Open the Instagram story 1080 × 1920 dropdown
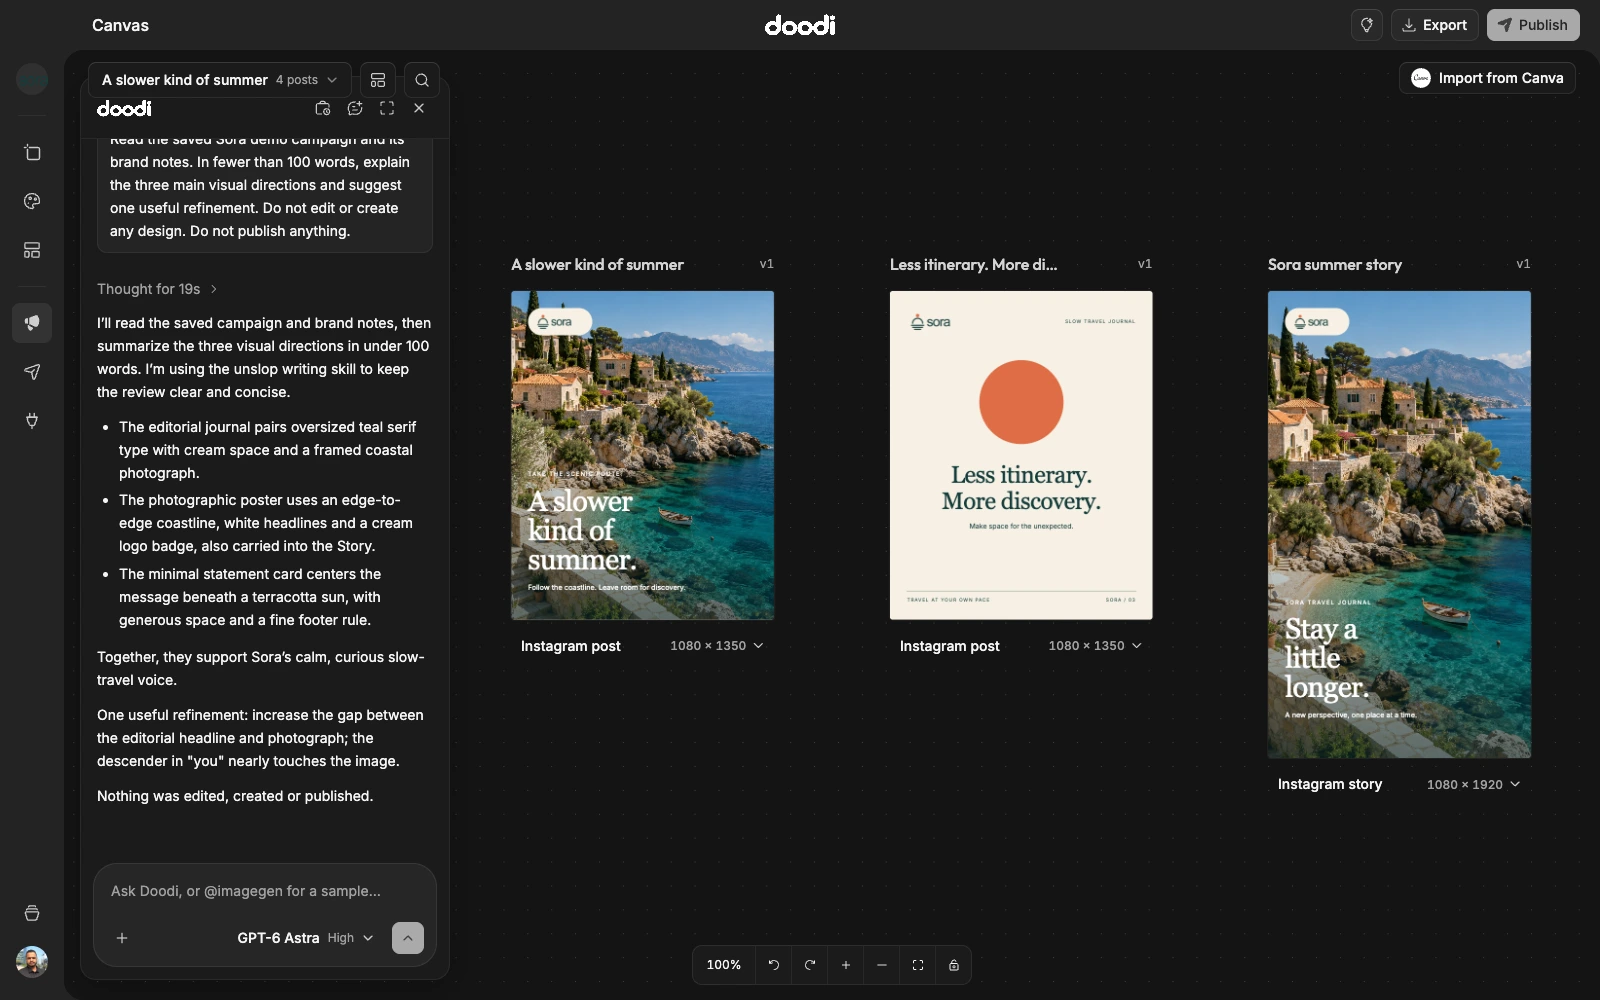Screen dimensions: 1600x1000 click(1474, 785)
